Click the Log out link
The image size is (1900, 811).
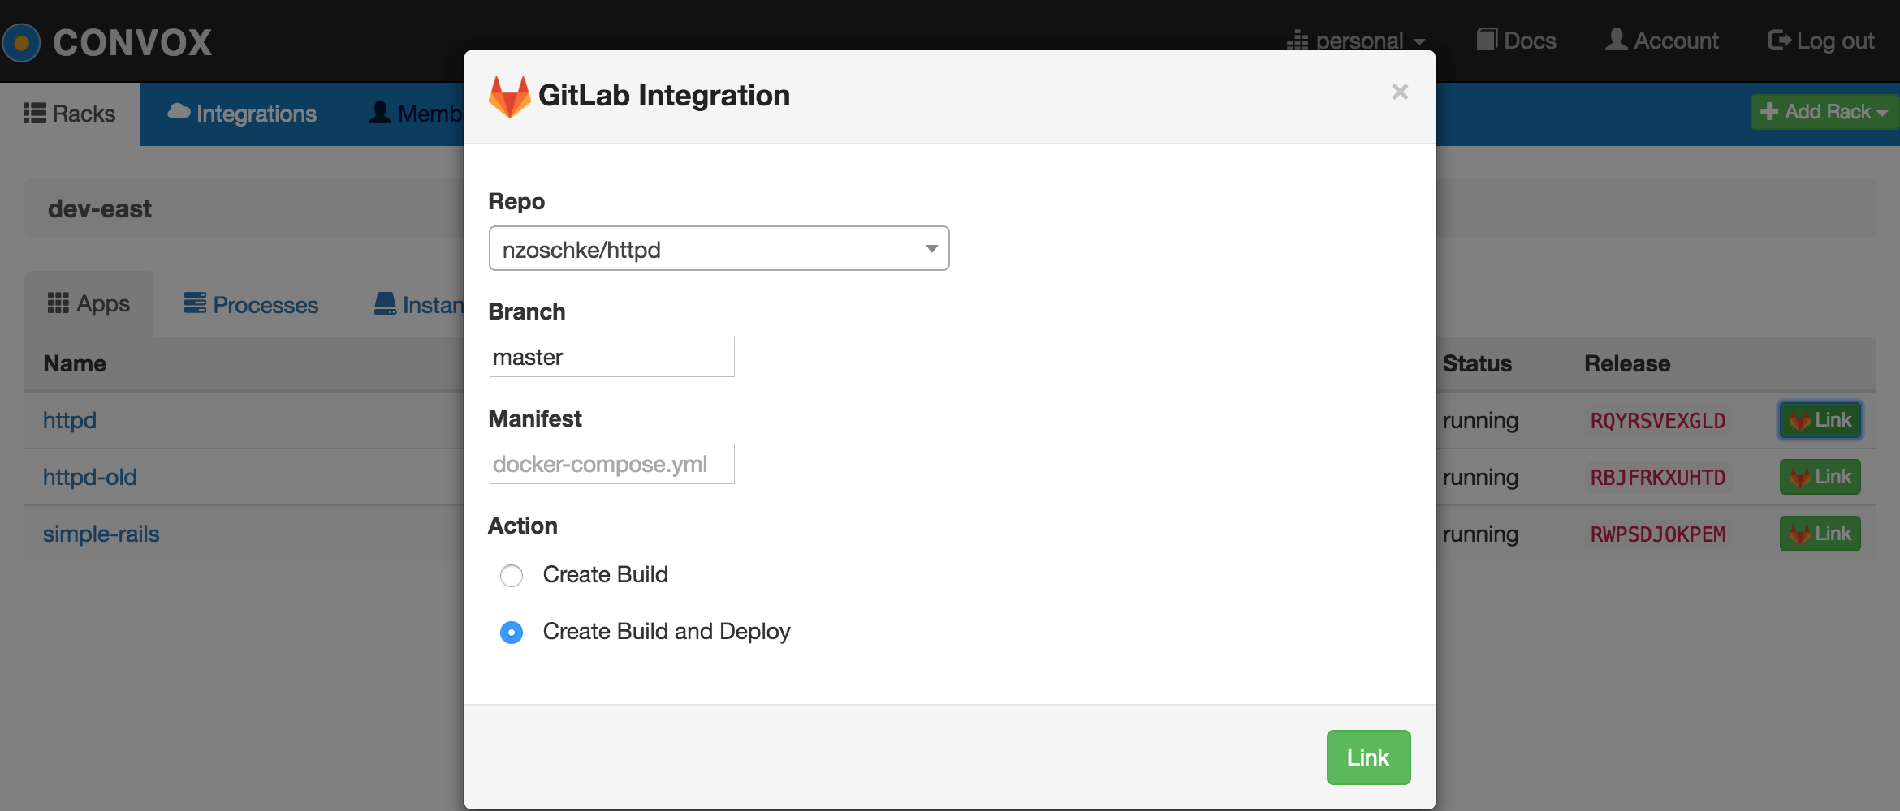tap(1821, 40)
